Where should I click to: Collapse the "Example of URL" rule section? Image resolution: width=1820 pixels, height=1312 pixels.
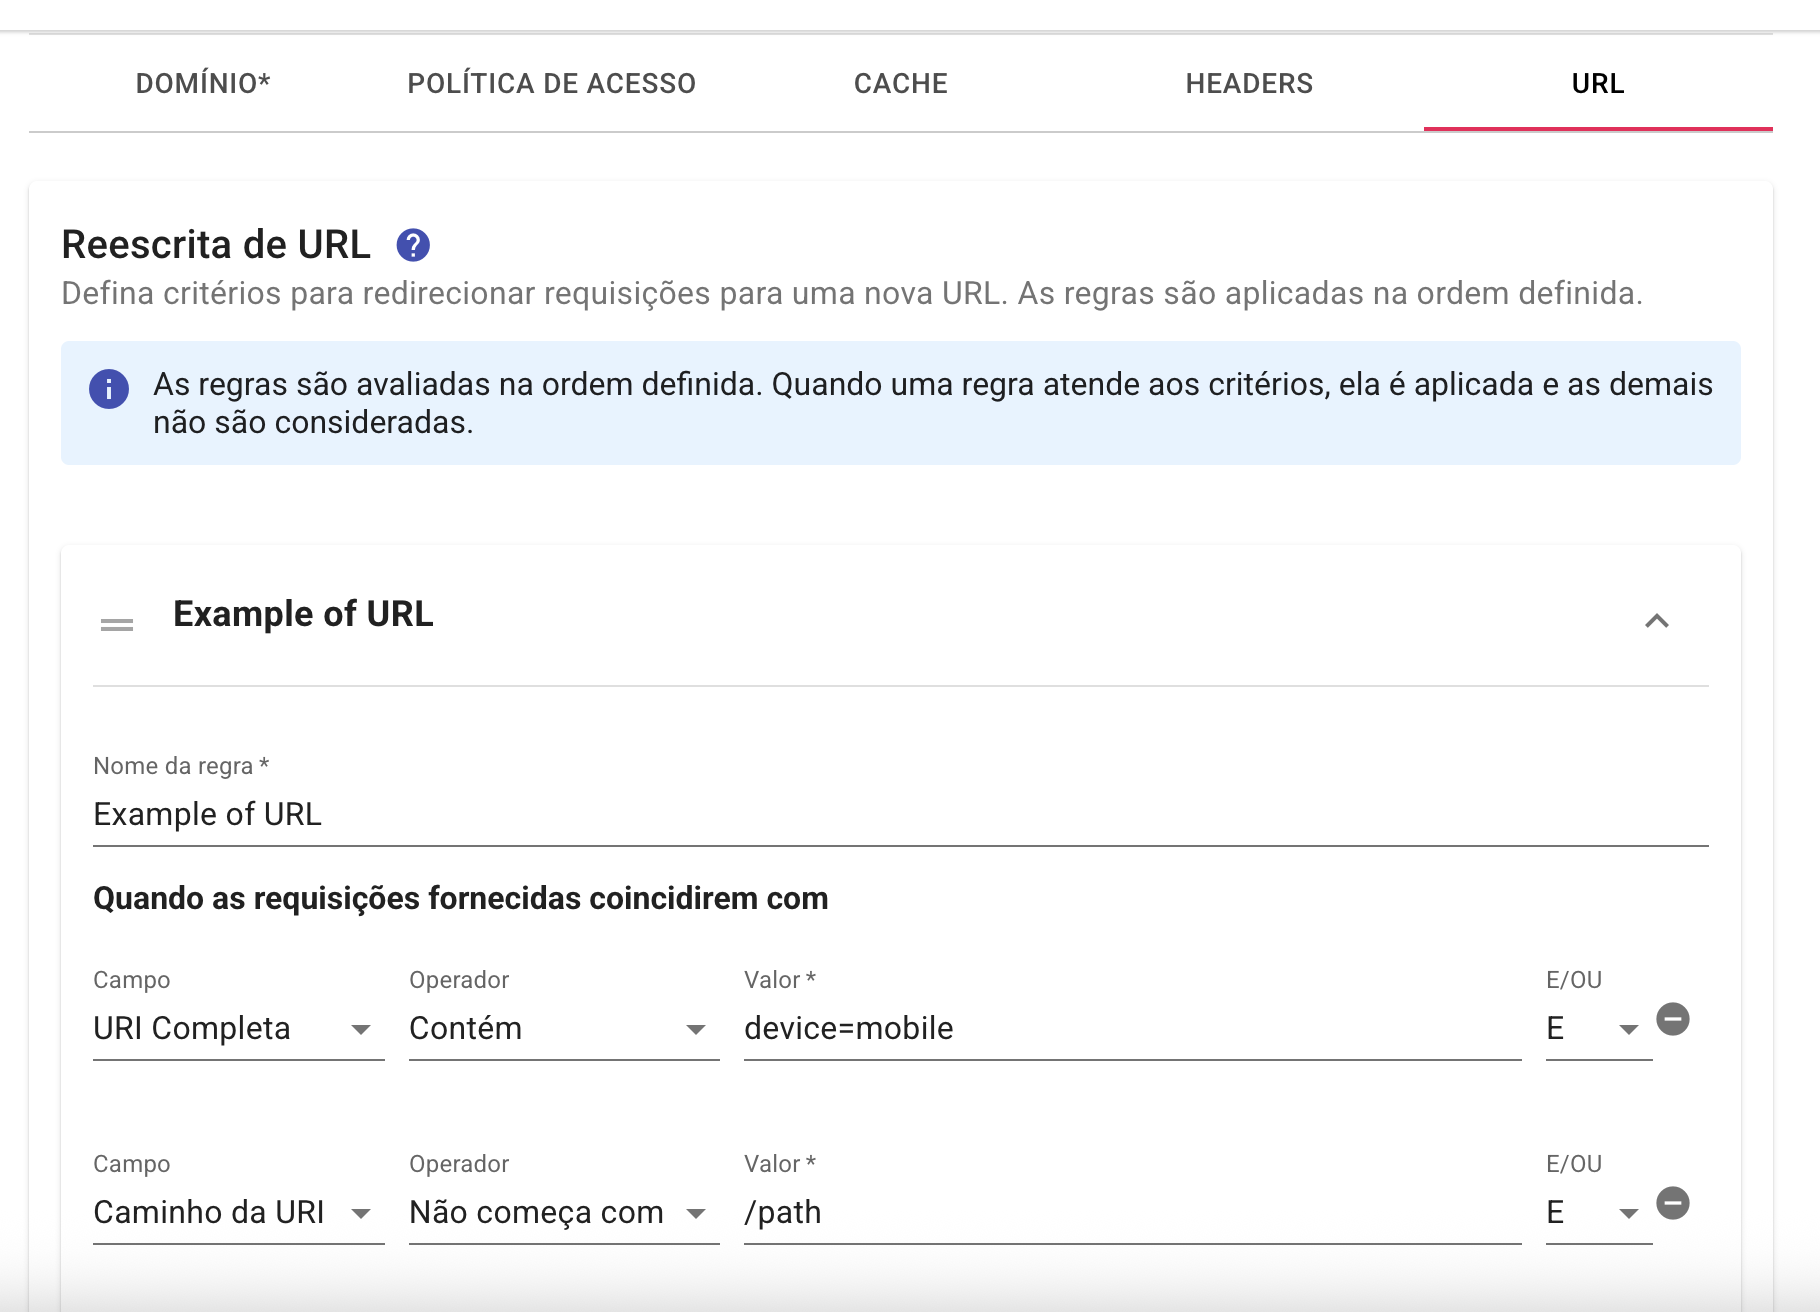click(x=1658, y=620)
